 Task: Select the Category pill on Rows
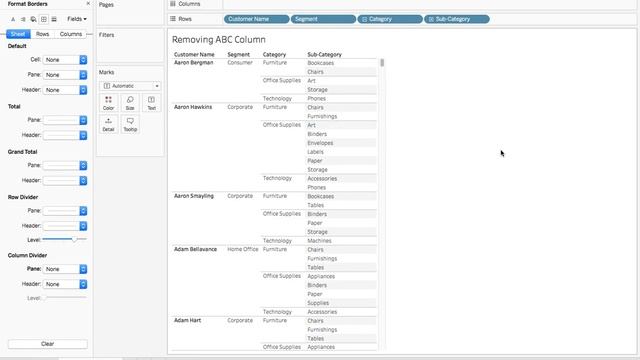(390, 19)
